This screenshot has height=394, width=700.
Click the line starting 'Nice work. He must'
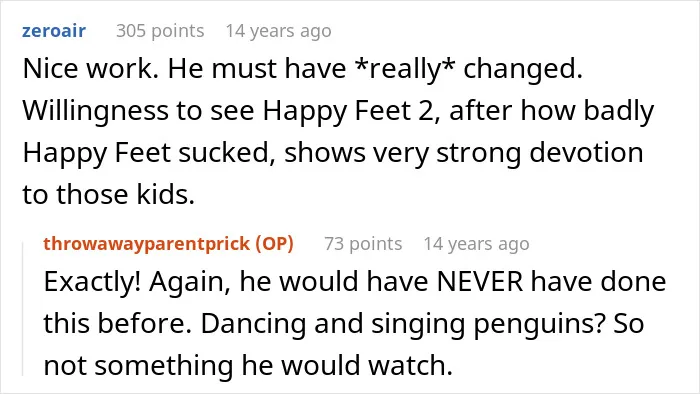point(303,69)
